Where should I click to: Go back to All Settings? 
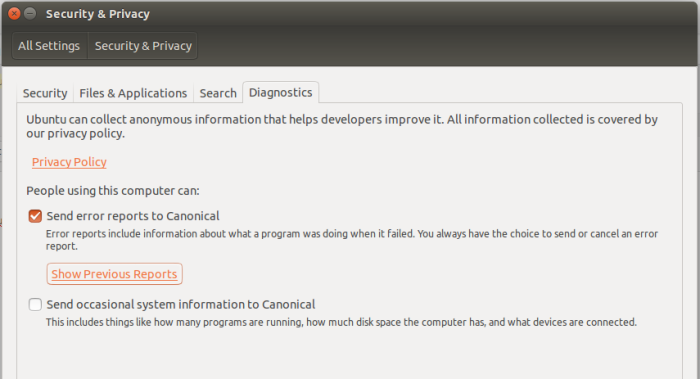pos(49,46)
